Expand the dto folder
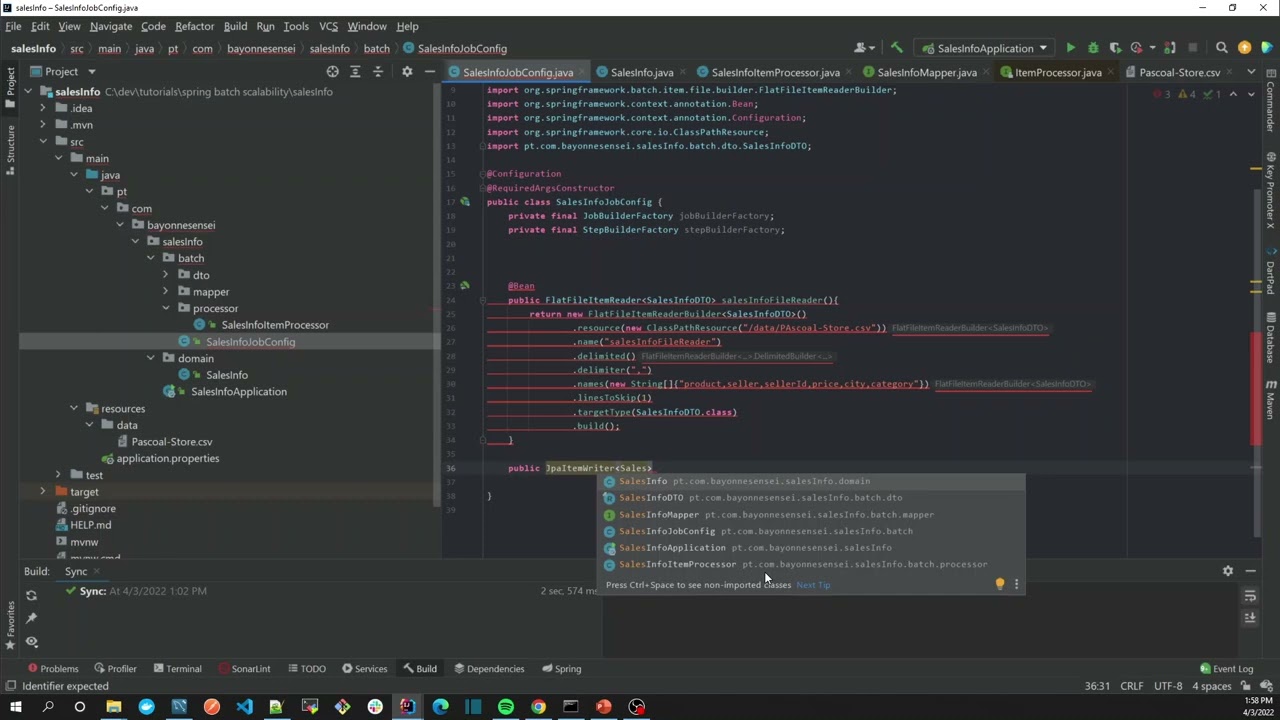 [x=166, y=275]
